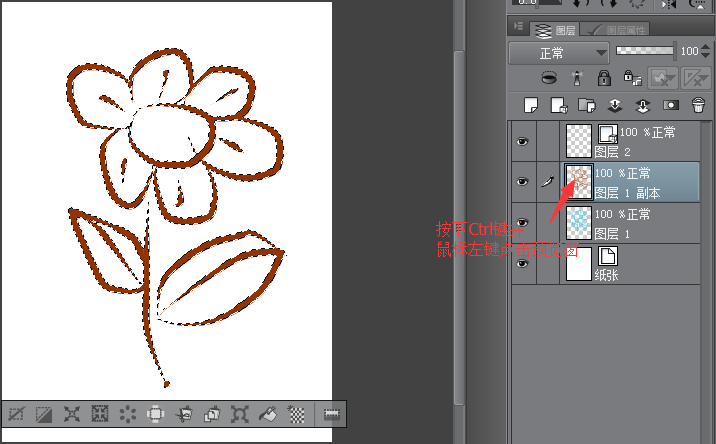Viewport: 716px width, 444px height.
Task: Delete layer using the trash can icon
Action: click(x=699, y=104)
